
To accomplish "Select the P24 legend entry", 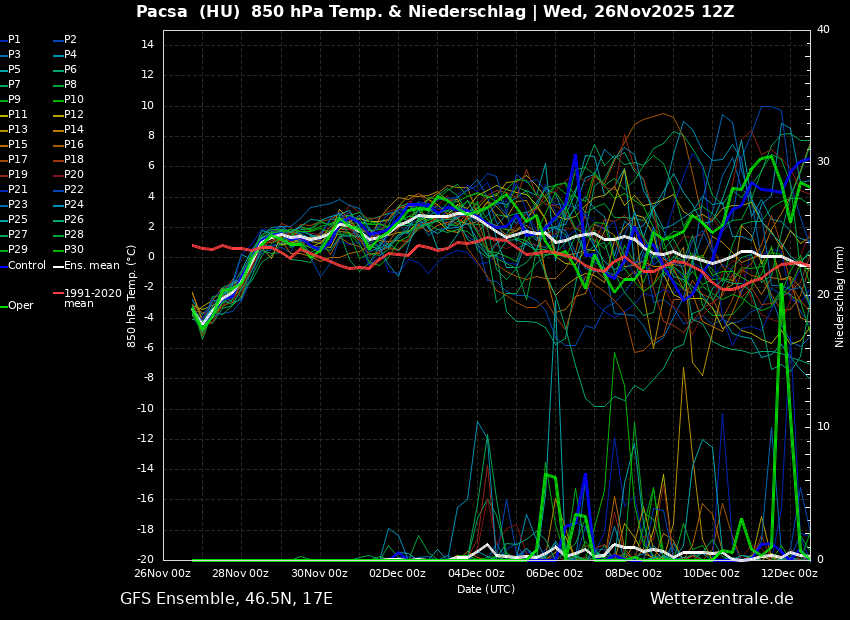I will (74, 205).
